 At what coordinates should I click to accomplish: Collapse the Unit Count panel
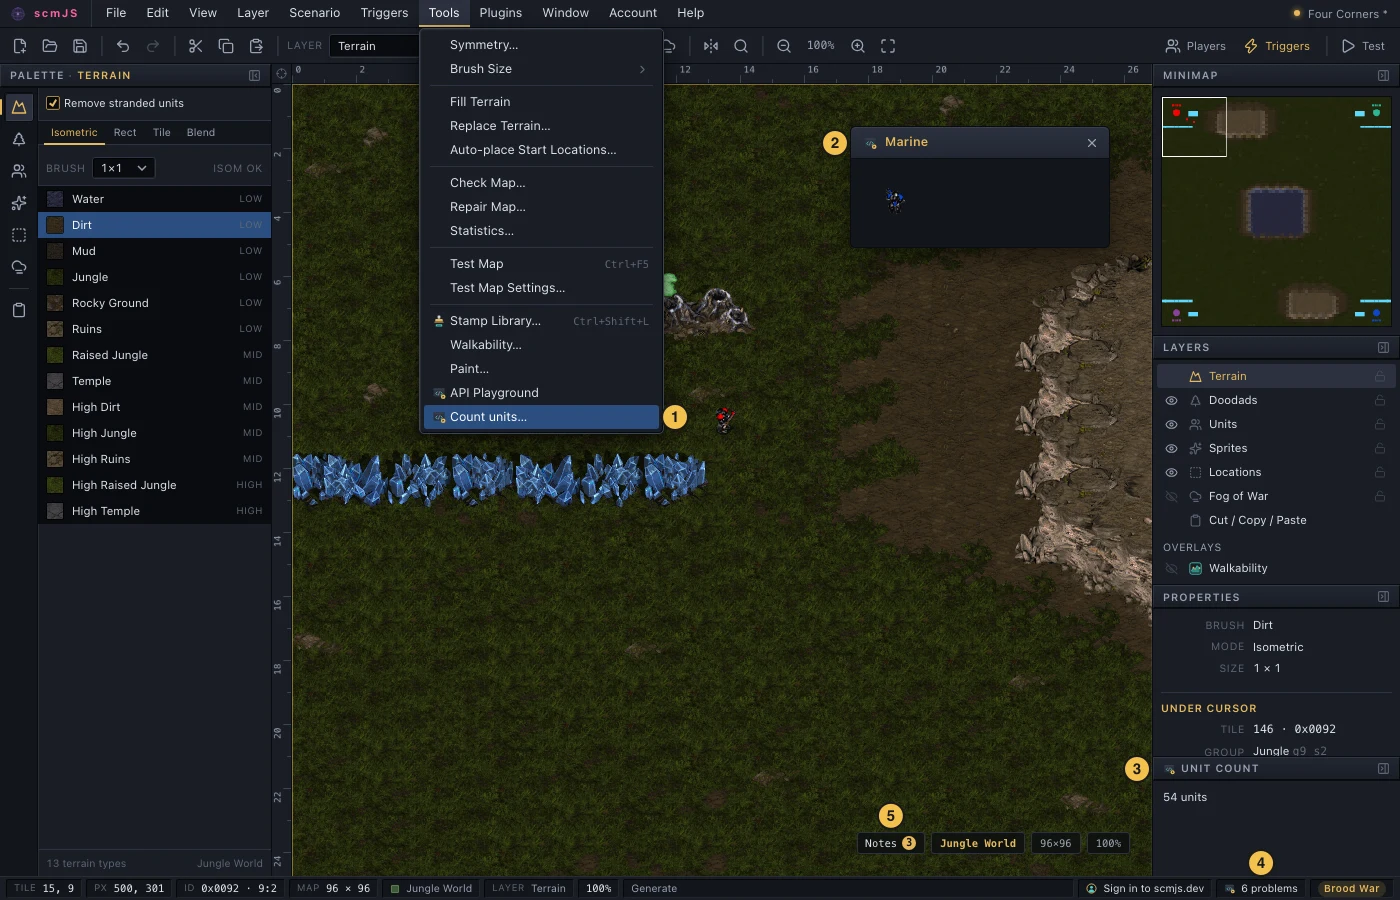coord(1383,769)
